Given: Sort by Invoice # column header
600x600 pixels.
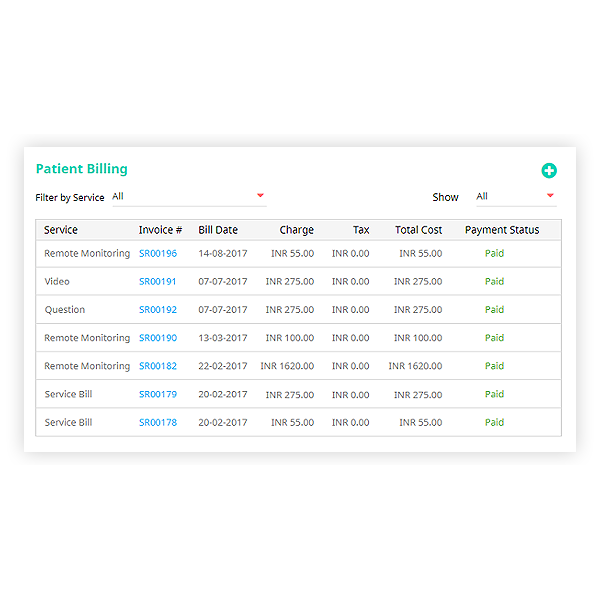Looking at the screenshot, I should (160, 230).
